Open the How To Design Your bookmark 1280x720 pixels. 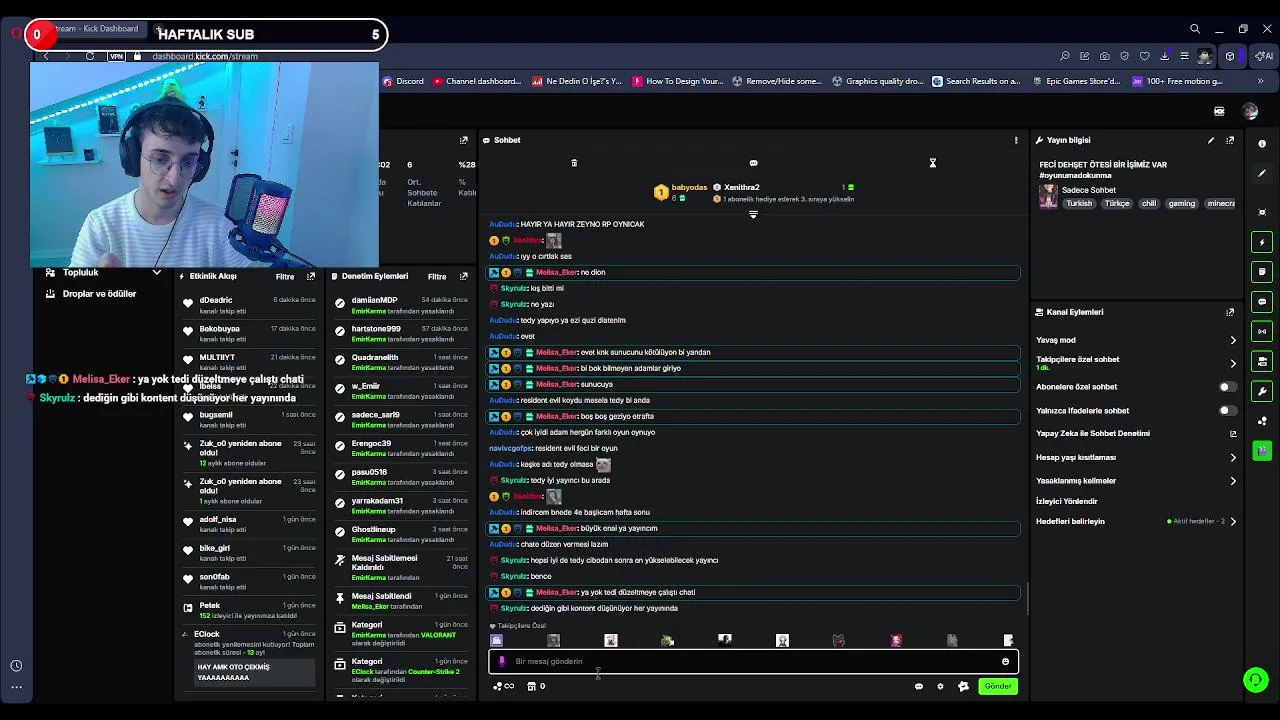[x=678, y=81]
